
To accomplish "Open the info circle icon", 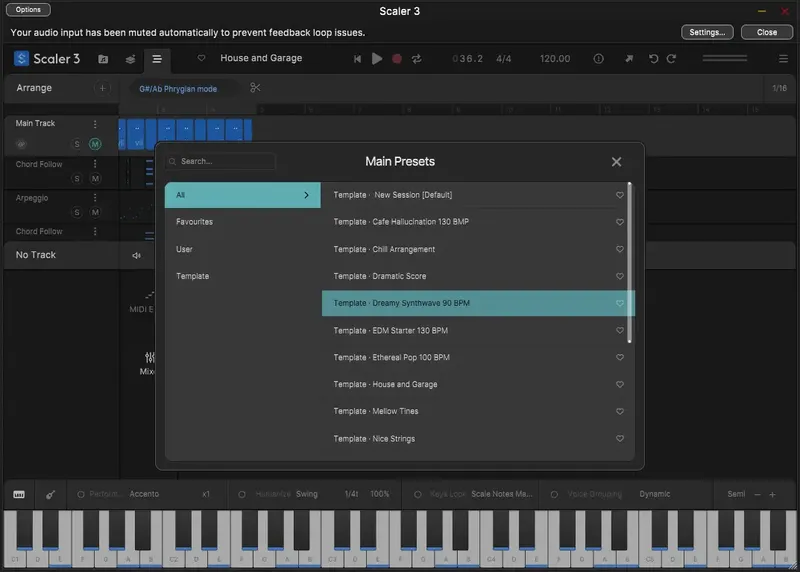I will (598, 59).
